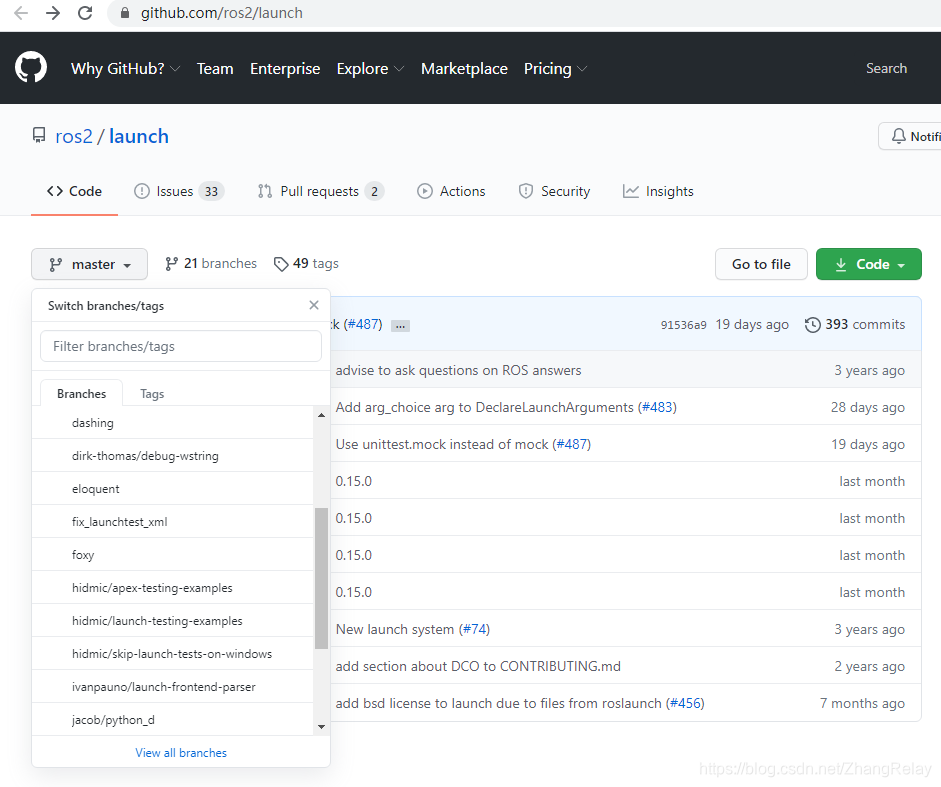The height and width of the screenshot is (787, 941).
Task: Expand the Explore menu chevron
Action: (x=399, y=69)
